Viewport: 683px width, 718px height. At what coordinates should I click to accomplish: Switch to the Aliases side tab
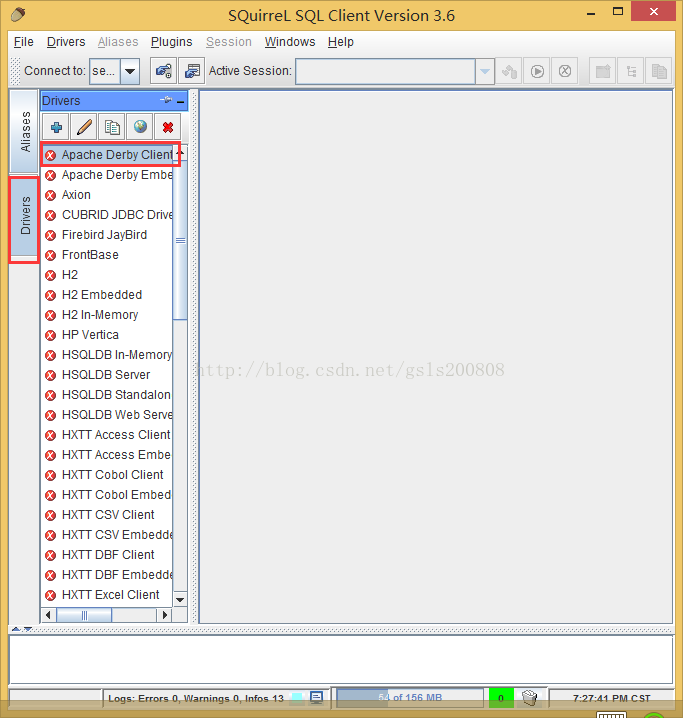pos(25,132)
